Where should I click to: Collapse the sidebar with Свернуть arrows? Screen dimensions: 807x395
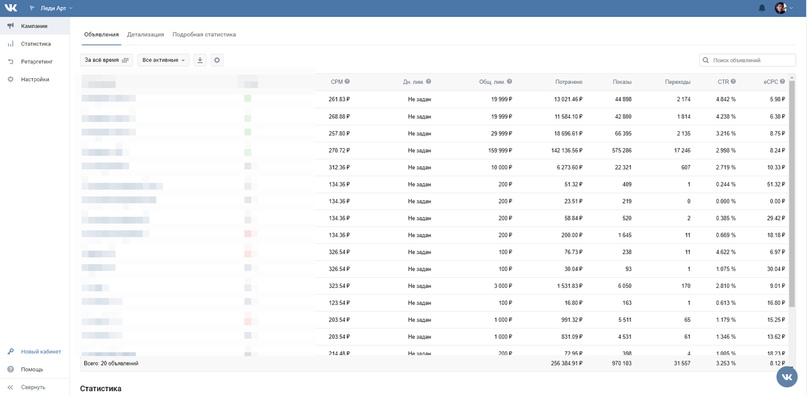pyautogui.click(x=10, y=387)
